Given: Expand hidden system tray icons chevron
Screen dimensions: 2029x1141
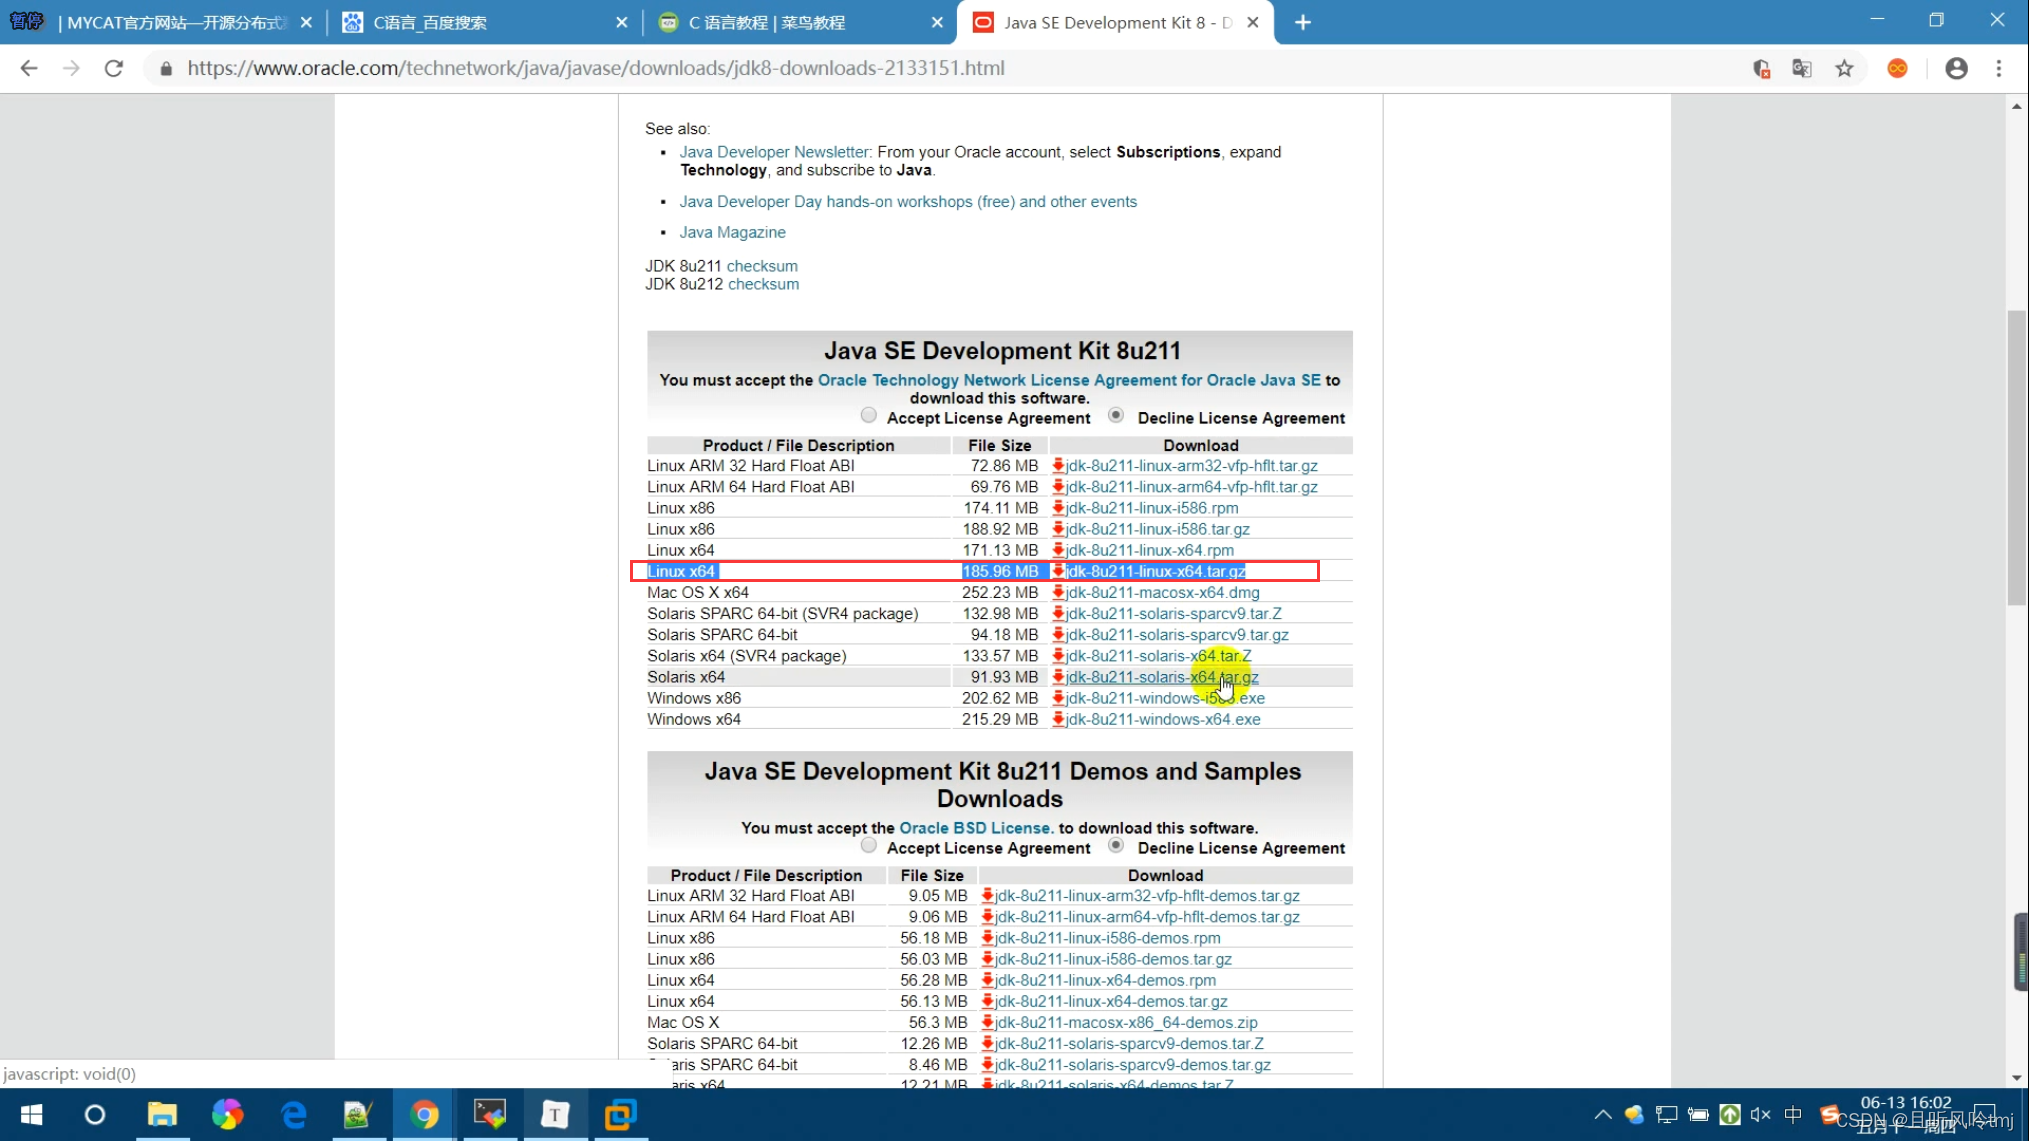Looking at the screenshot, I should click(x=1602, y=1114).
